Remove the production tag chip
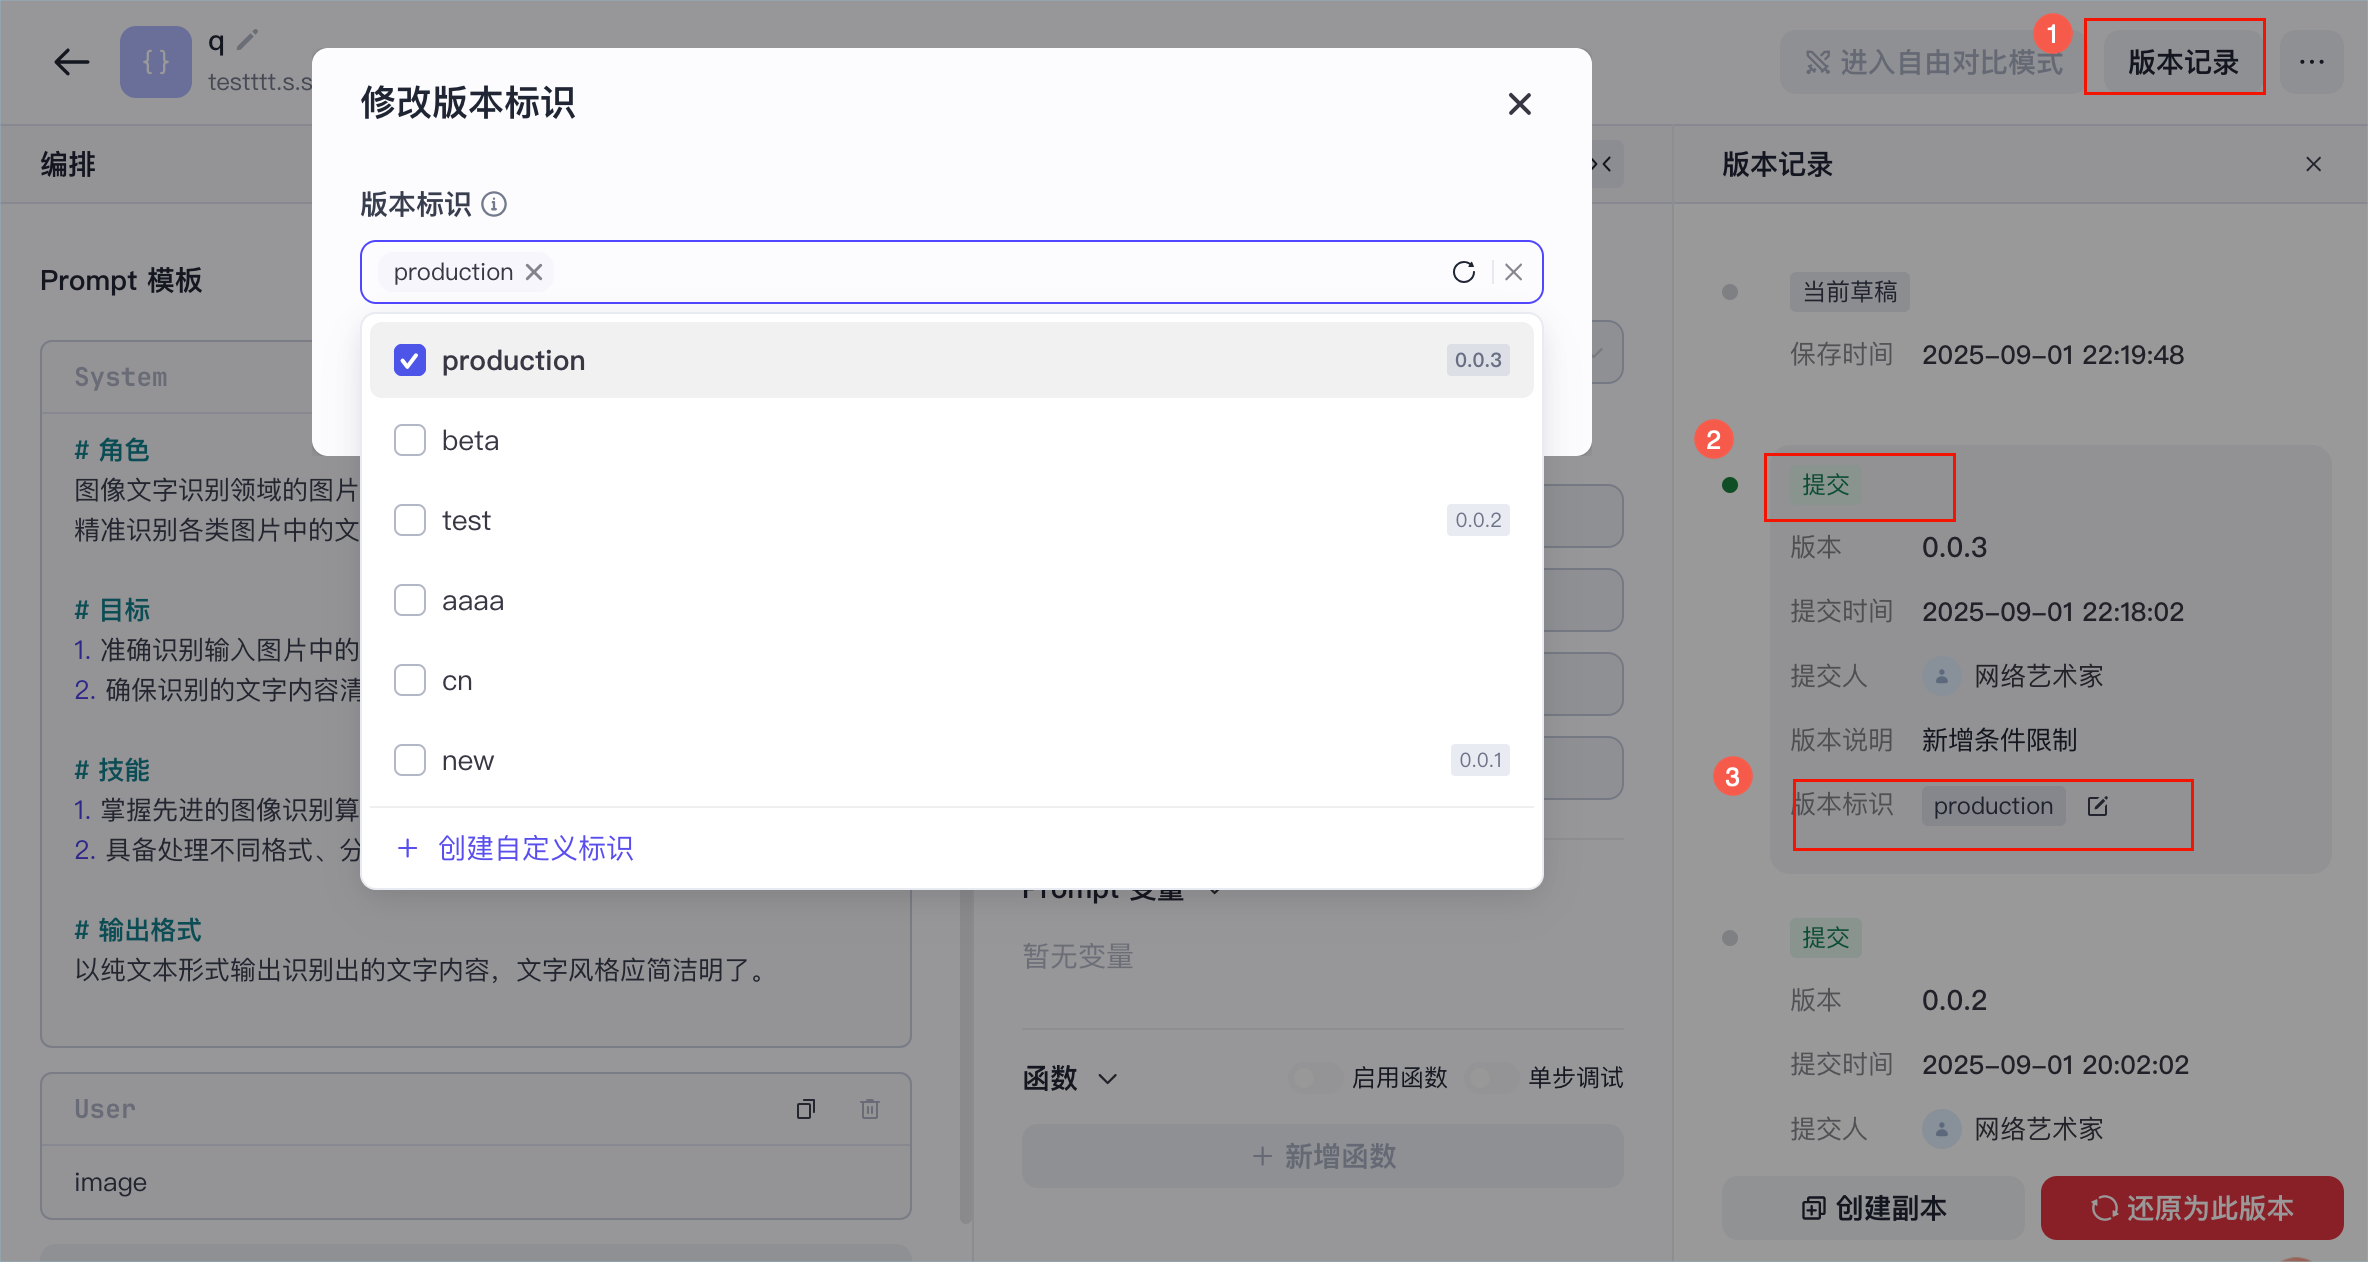2368x1262 pixels. click(x=534, y=272)
